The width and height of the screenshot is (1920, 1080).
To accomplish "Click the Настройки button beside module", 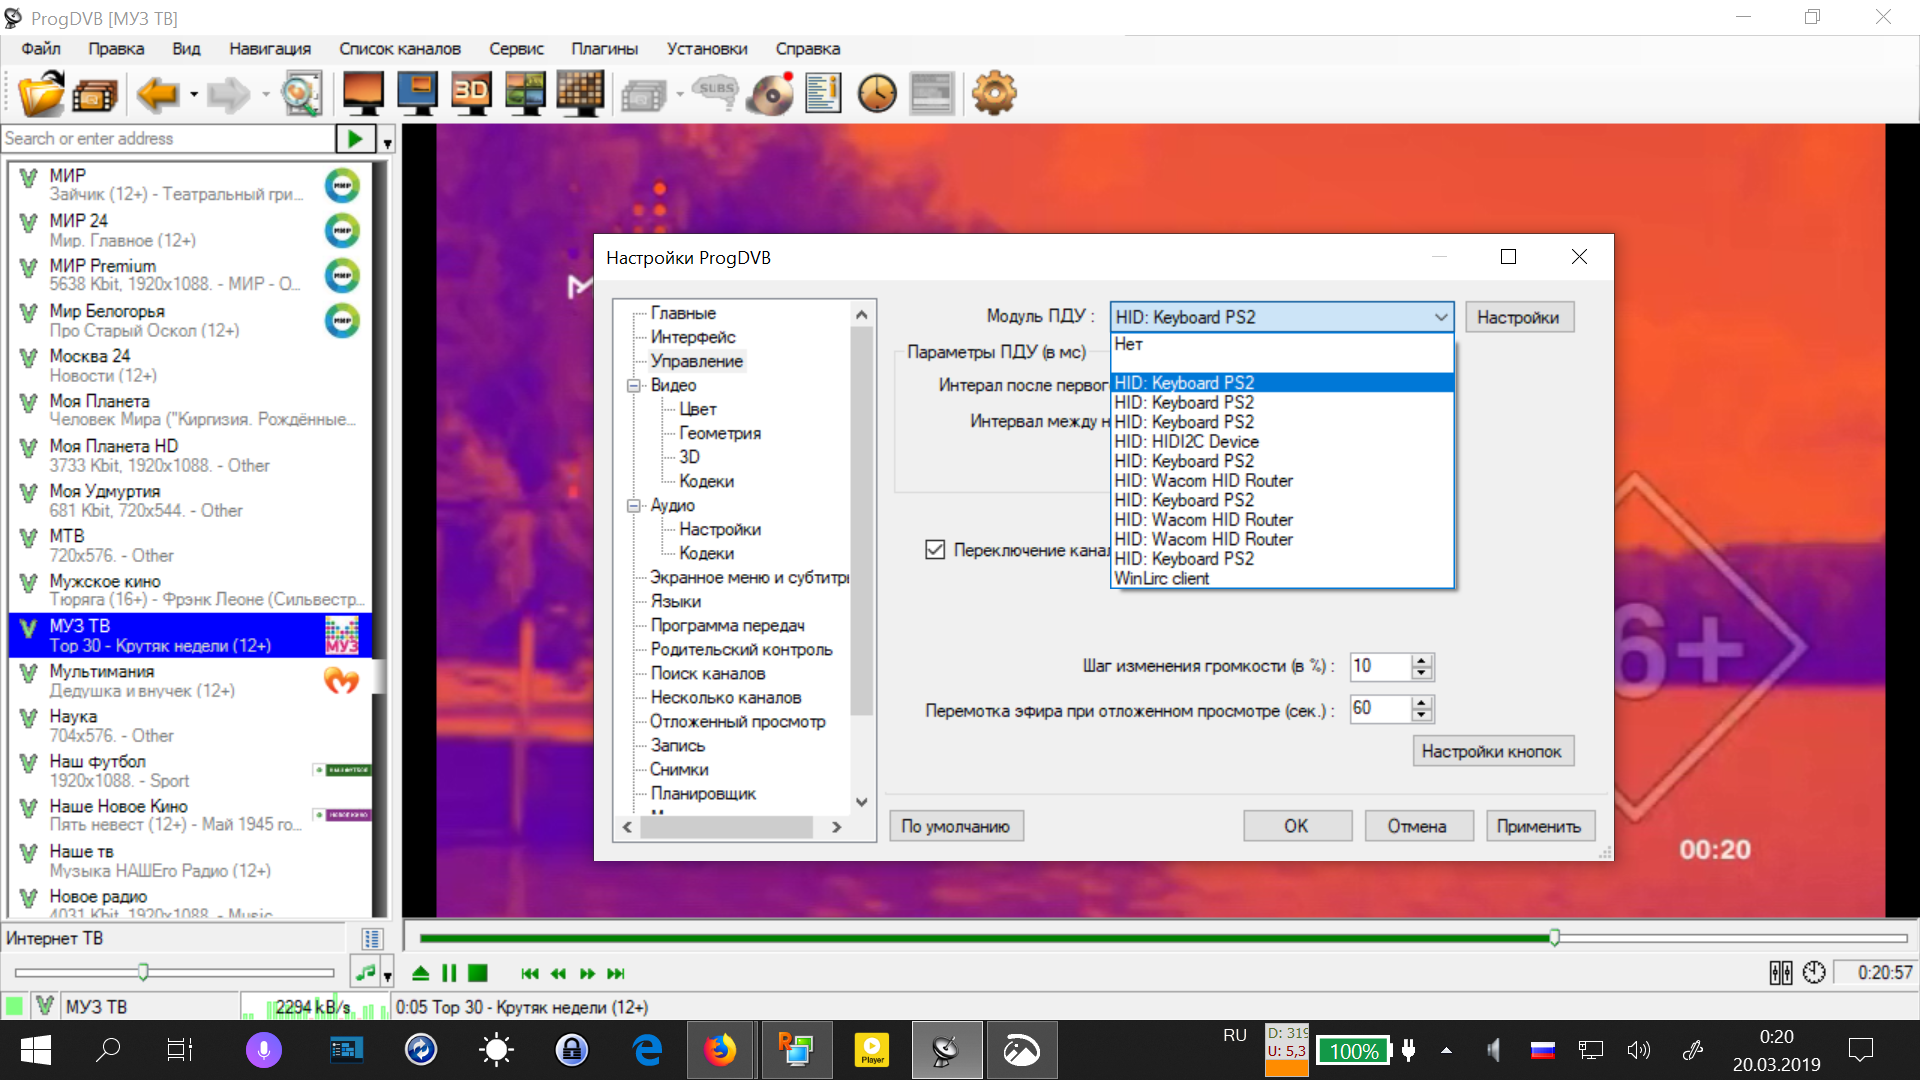I will [1518, 317].
